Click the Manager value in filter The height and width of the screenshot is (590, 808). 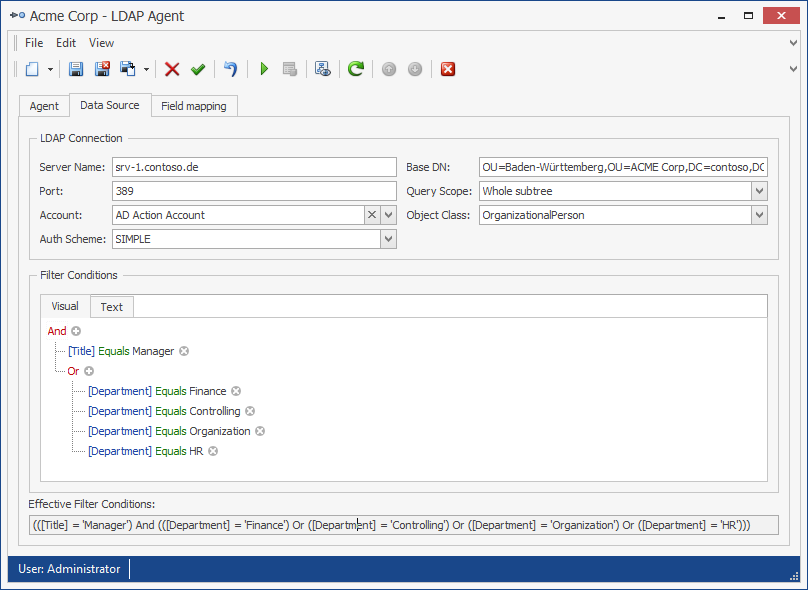pos(153,351)
